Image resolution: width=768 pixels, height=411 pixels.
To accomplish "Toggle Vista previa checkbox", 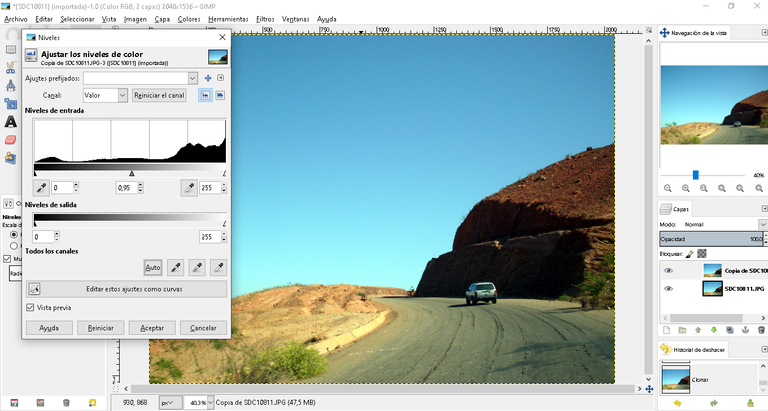I will (x=30, y=308).
